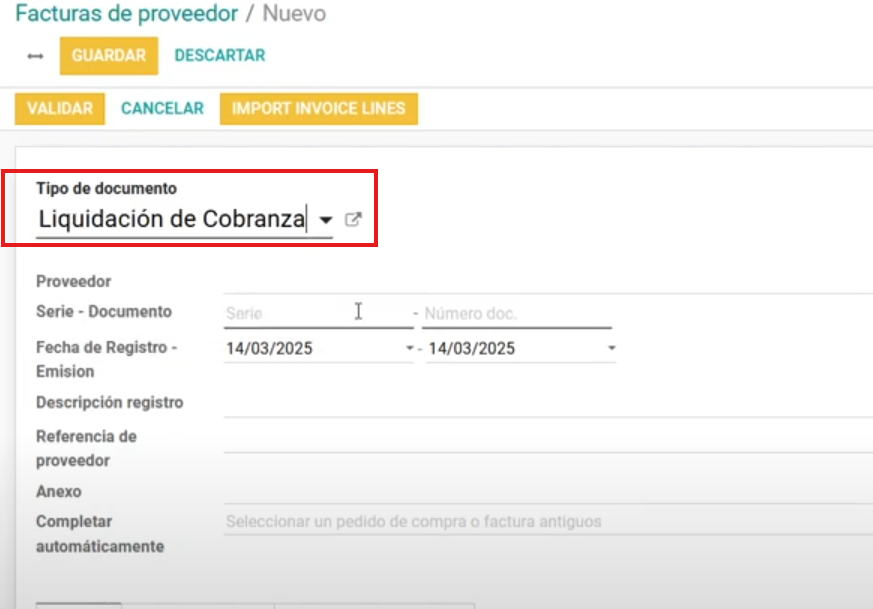The image size is (873, 609).
Task: Open the record link icon beside Liquidación de Cobranza
Action: click(352, 218)
